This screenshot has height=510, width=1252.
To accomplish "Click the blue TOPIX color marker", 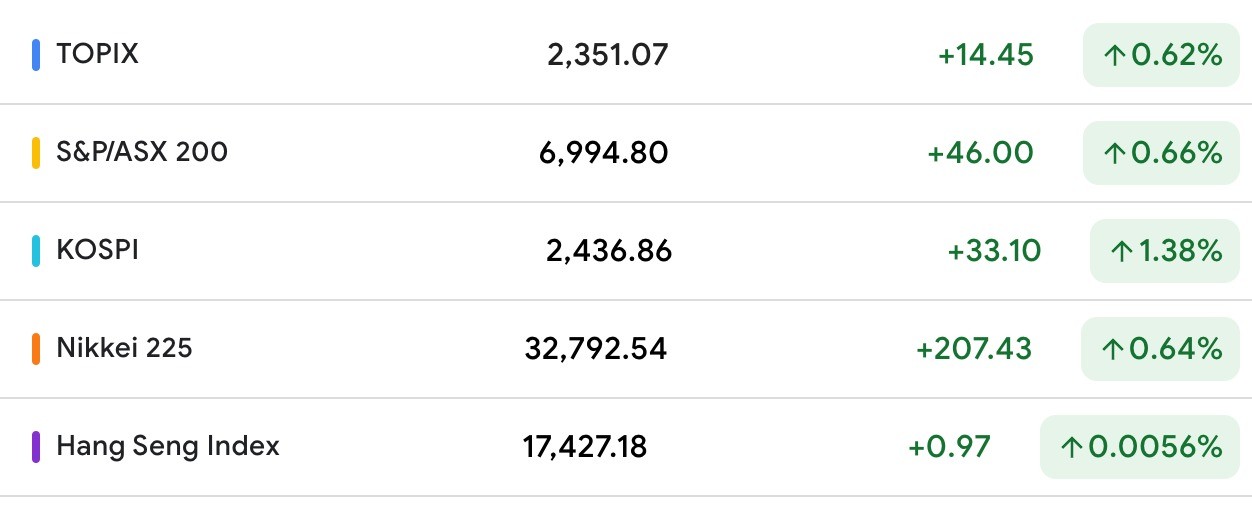I will 36,54.
